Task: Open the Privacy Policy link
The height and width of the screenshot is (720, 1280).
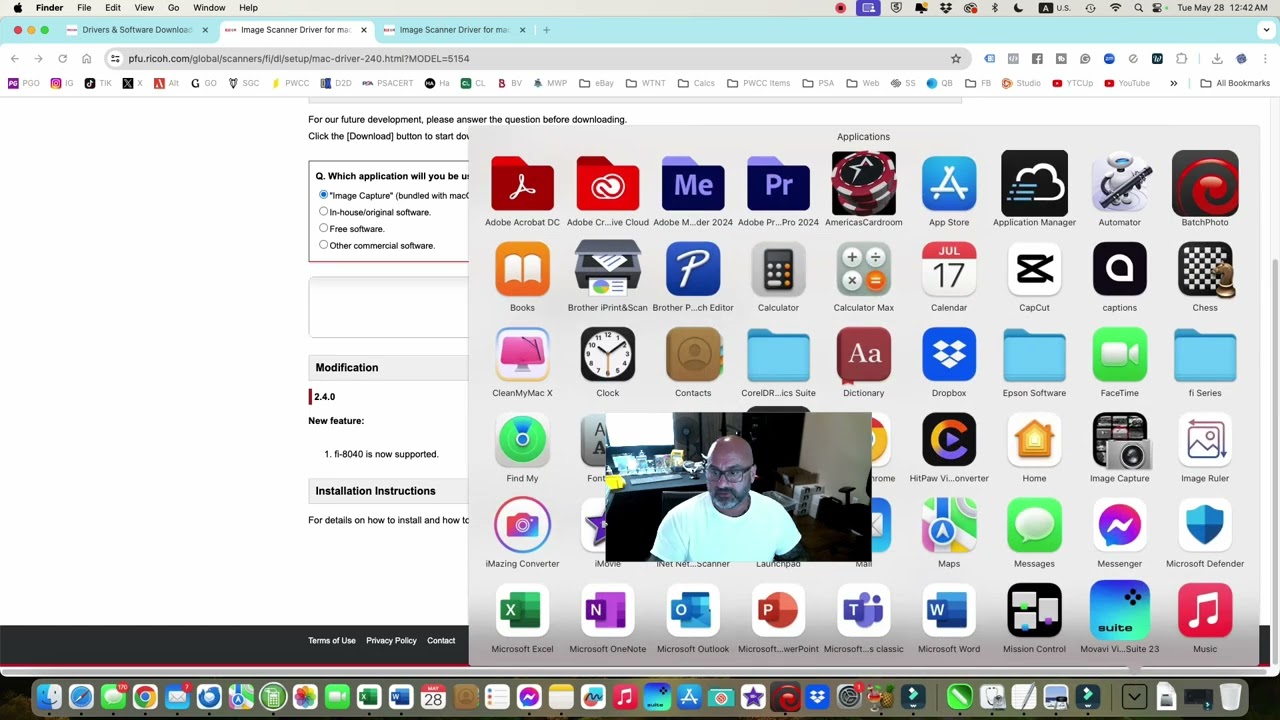Action: [391, 641]
